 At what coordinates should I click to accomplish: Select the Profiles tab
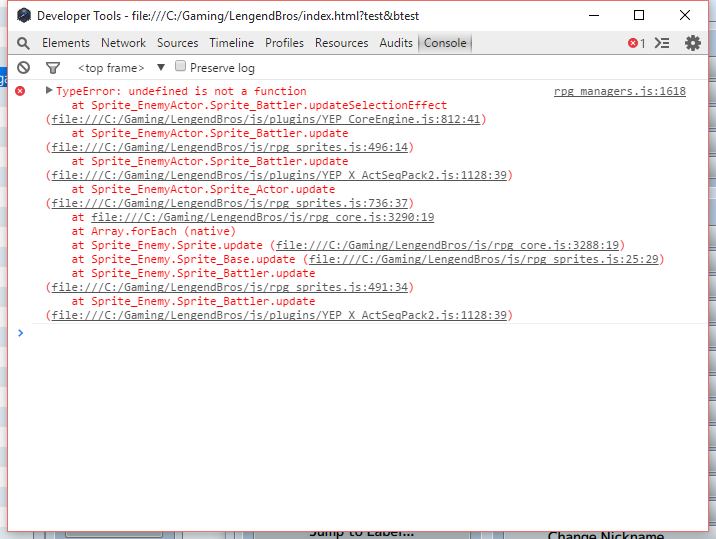coord(285,43)
